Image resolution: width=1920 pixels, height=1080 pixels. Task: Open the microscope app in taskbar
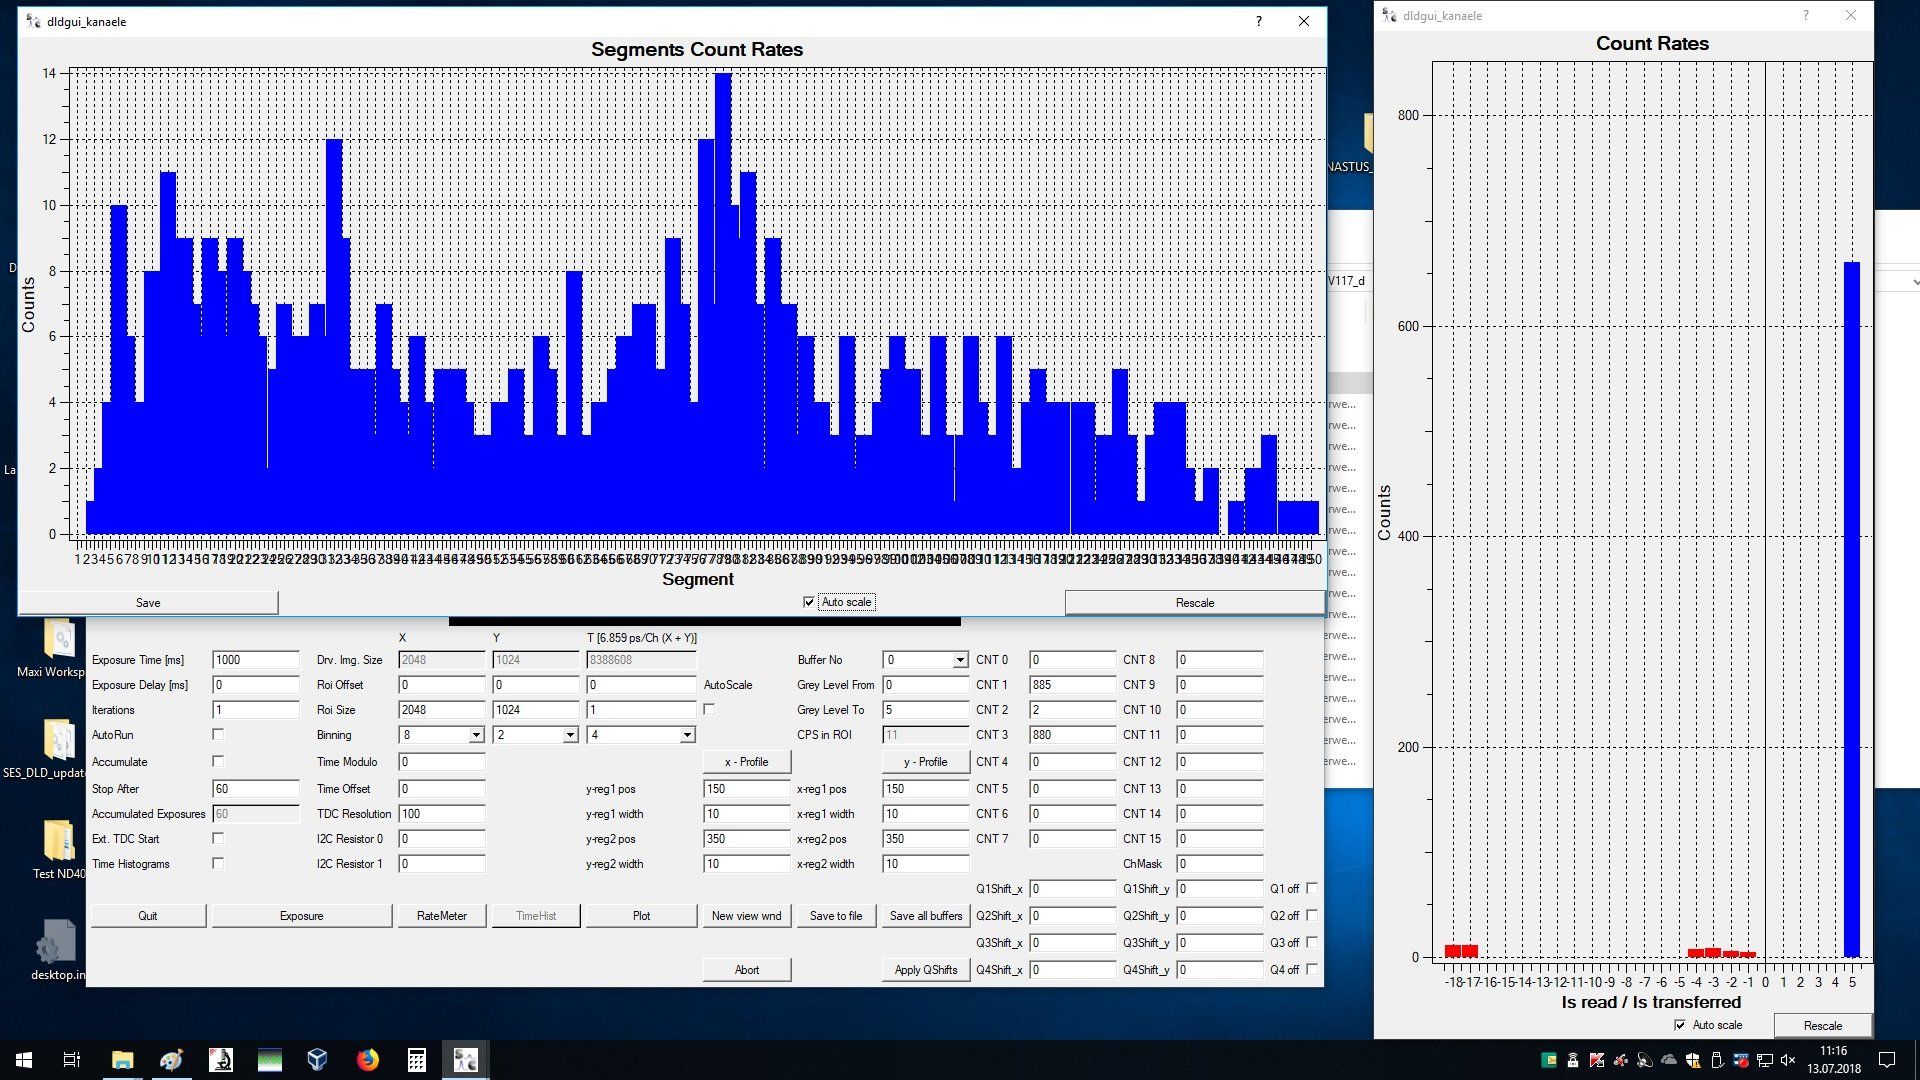(x=221, y=1060)
